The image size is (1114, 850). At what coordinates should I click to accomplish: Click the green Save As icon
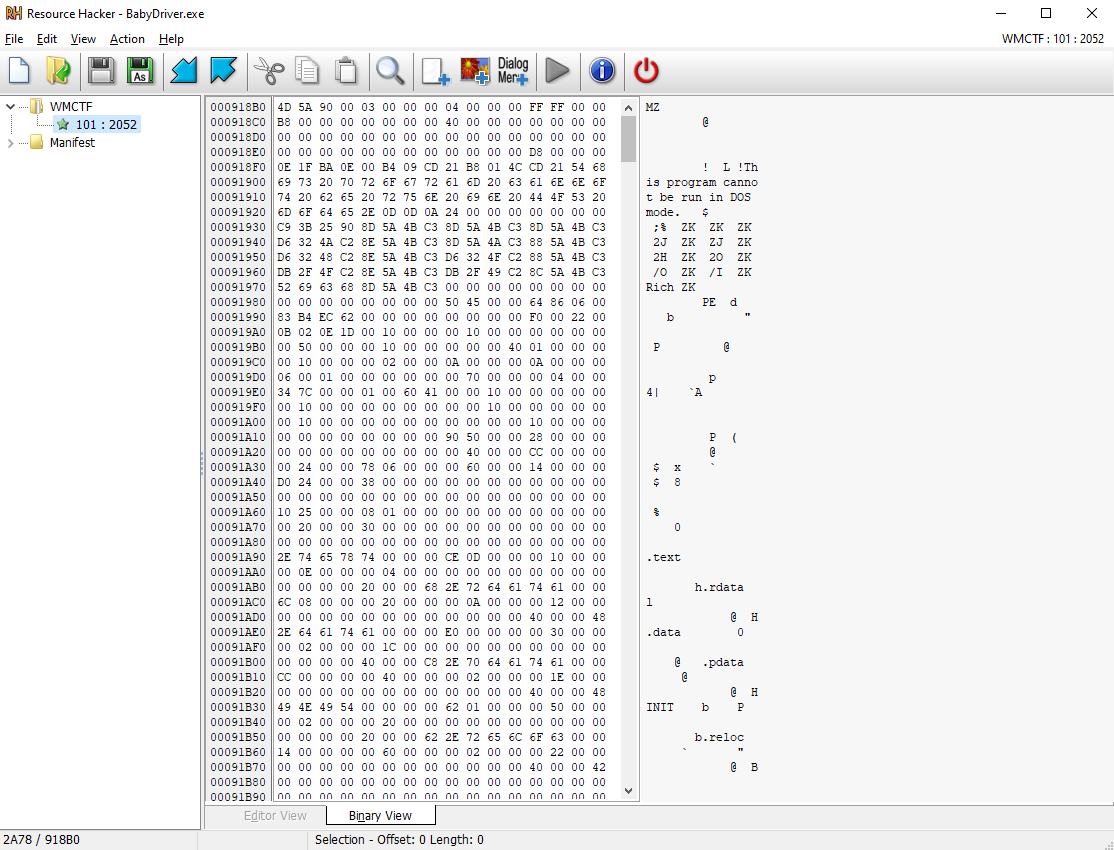point(141,71)
